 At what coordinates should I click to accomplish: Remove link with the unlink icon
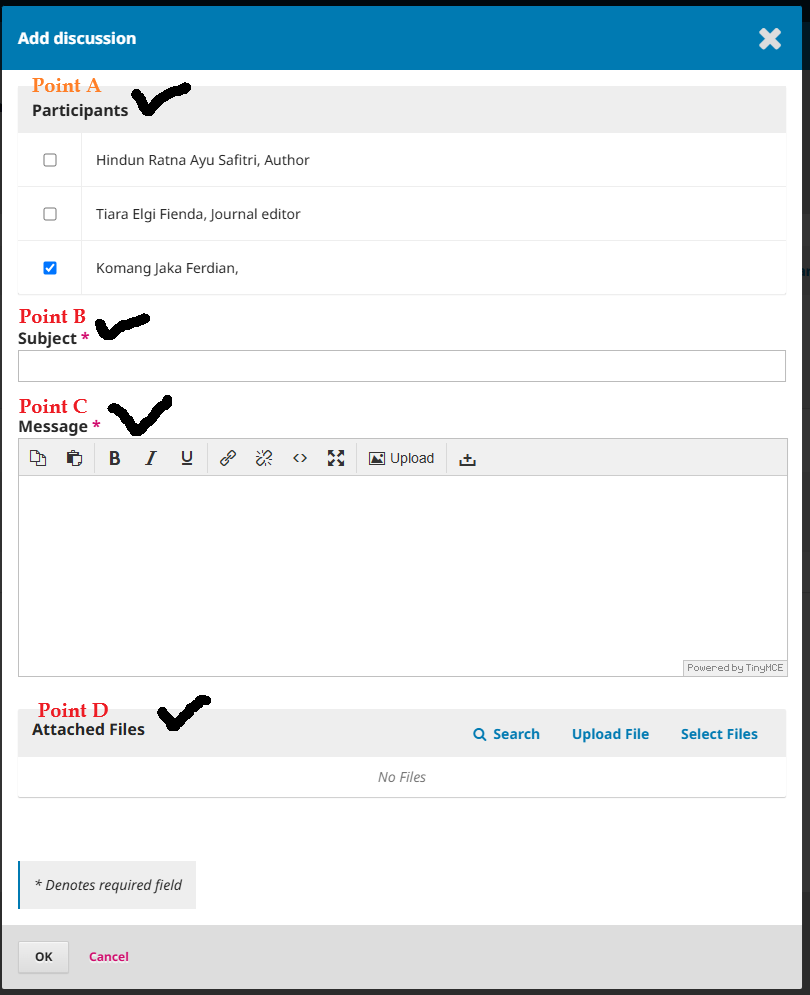click(264, 458)
